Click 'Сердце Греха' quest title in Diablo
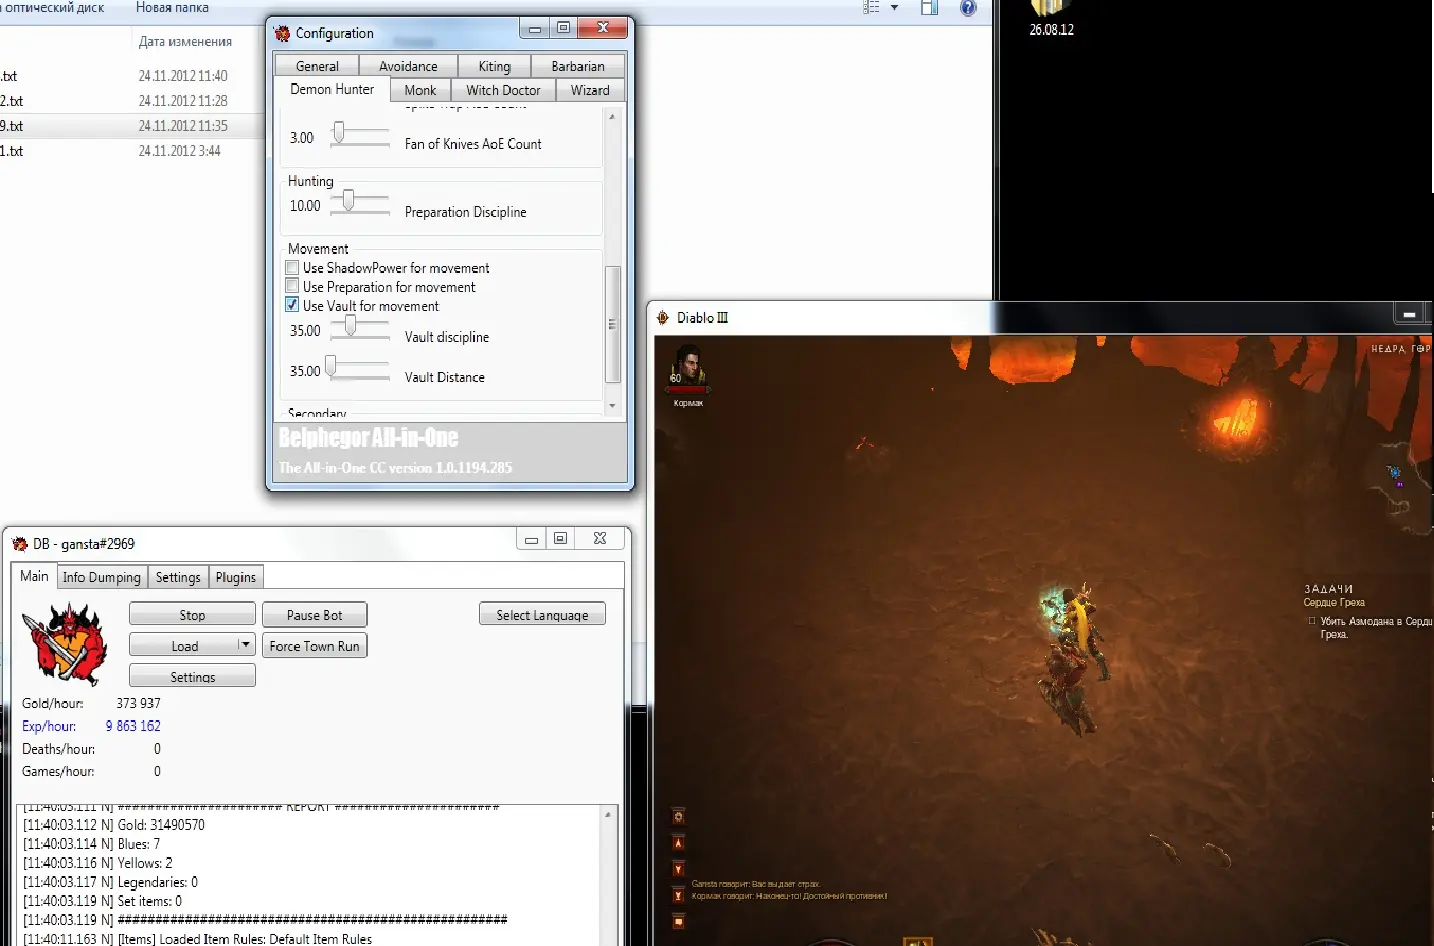This screenshot has height=946, width=1434. (x=1334, y=602)
